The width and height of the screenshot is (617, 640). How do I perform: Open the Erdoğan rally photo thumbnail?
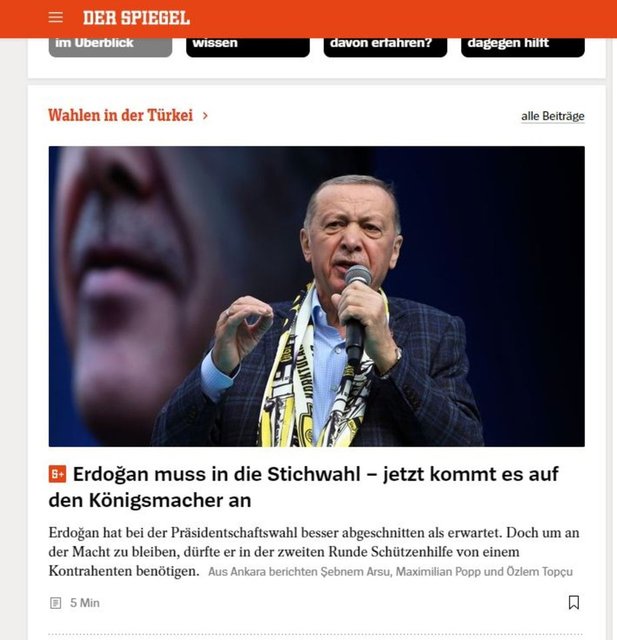point(316,296)
